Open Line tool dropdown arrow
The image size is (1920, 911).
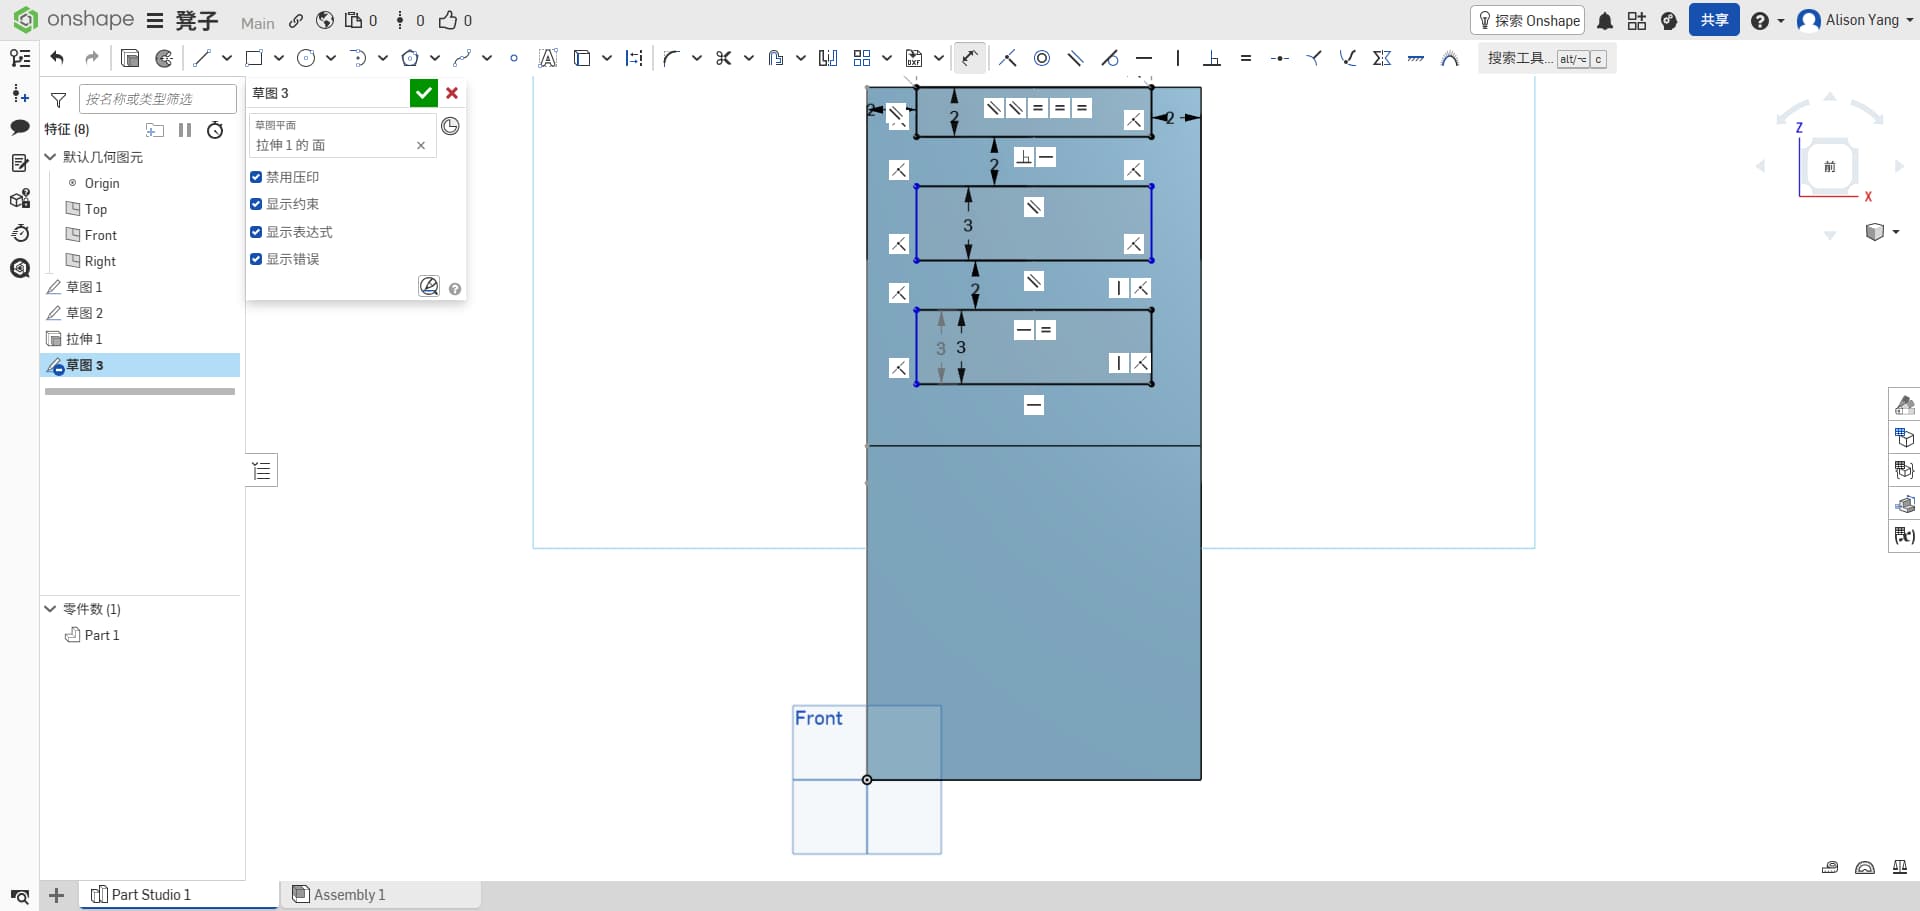coord(227,58)
